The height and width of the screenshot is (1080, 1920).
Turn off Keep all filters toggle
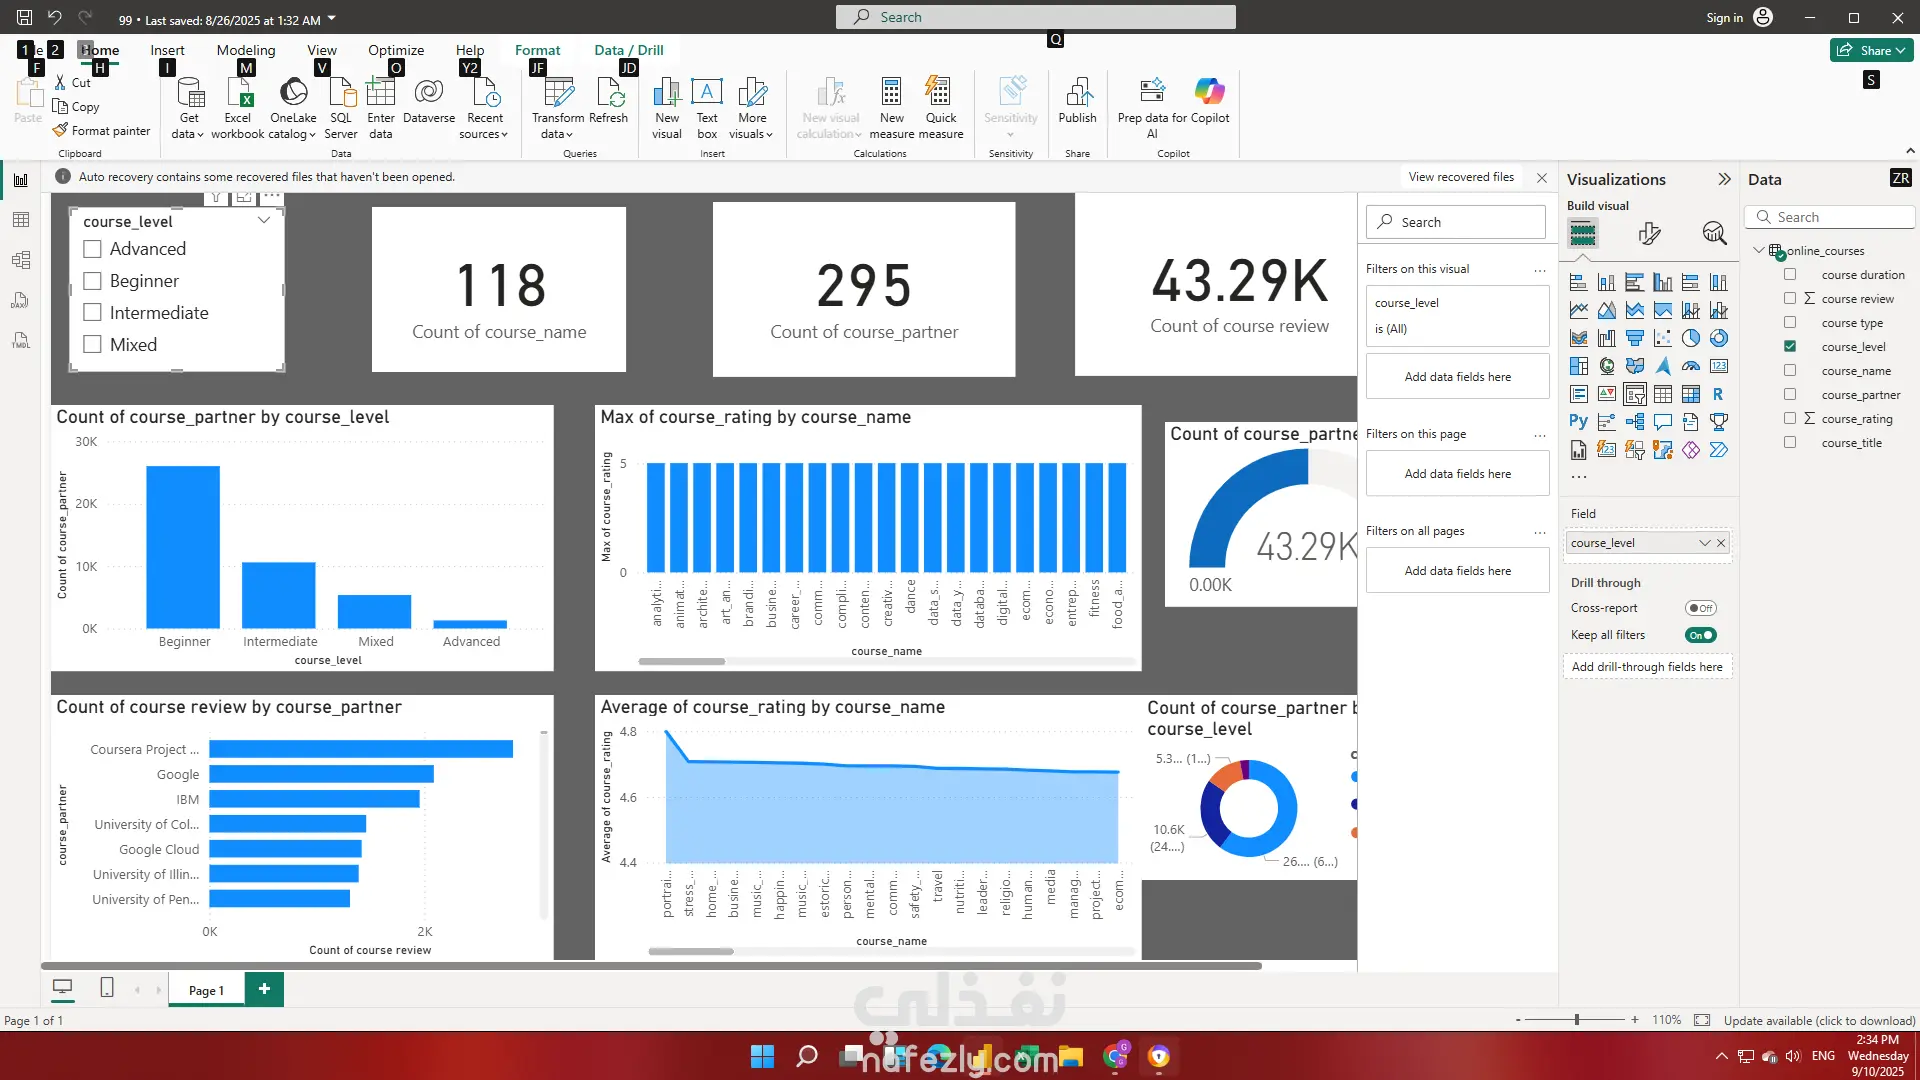1700,635
